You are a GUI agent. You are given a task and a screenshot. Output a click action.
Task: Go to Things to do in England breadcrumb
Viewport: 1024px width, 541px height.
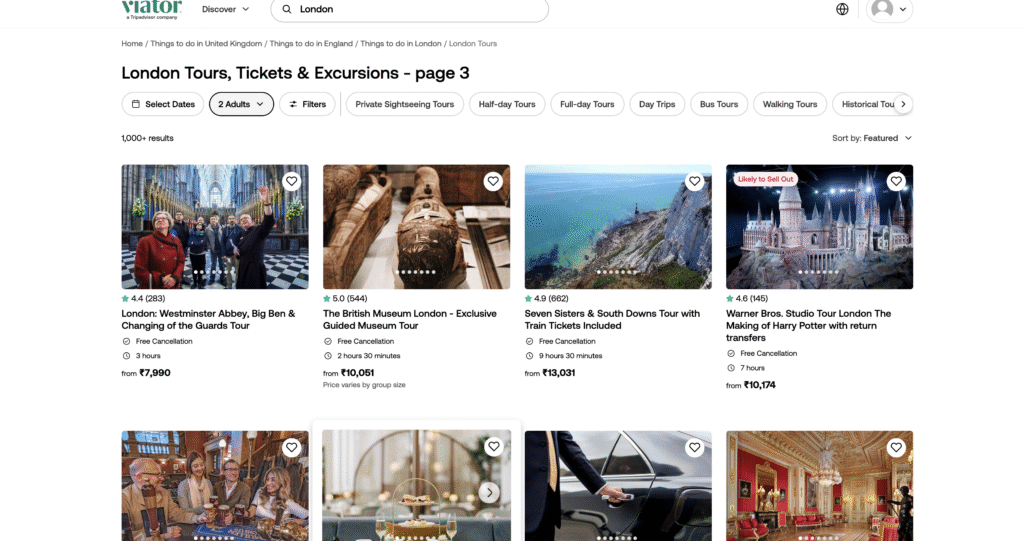[311, 44]
